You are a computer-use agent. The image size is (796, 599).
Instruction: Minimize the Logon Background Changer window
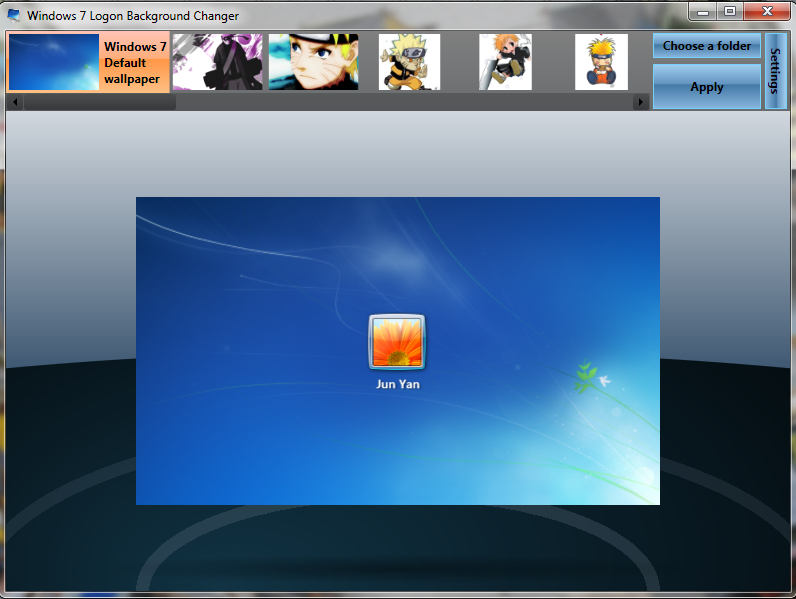(x=703, y=12)
